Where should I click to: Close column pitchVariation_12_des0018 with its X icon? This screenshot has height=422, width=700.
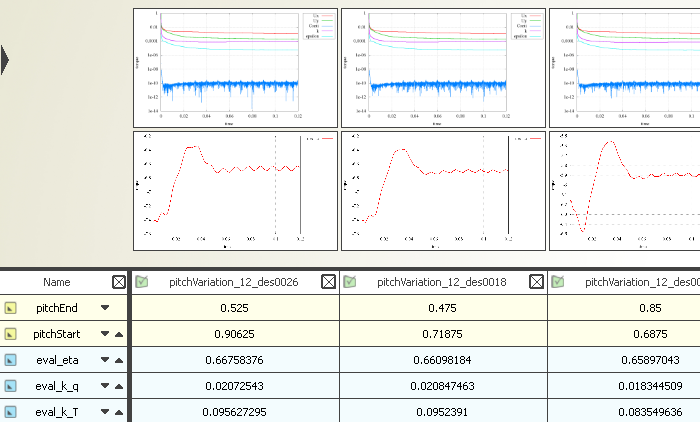[537, 281]
